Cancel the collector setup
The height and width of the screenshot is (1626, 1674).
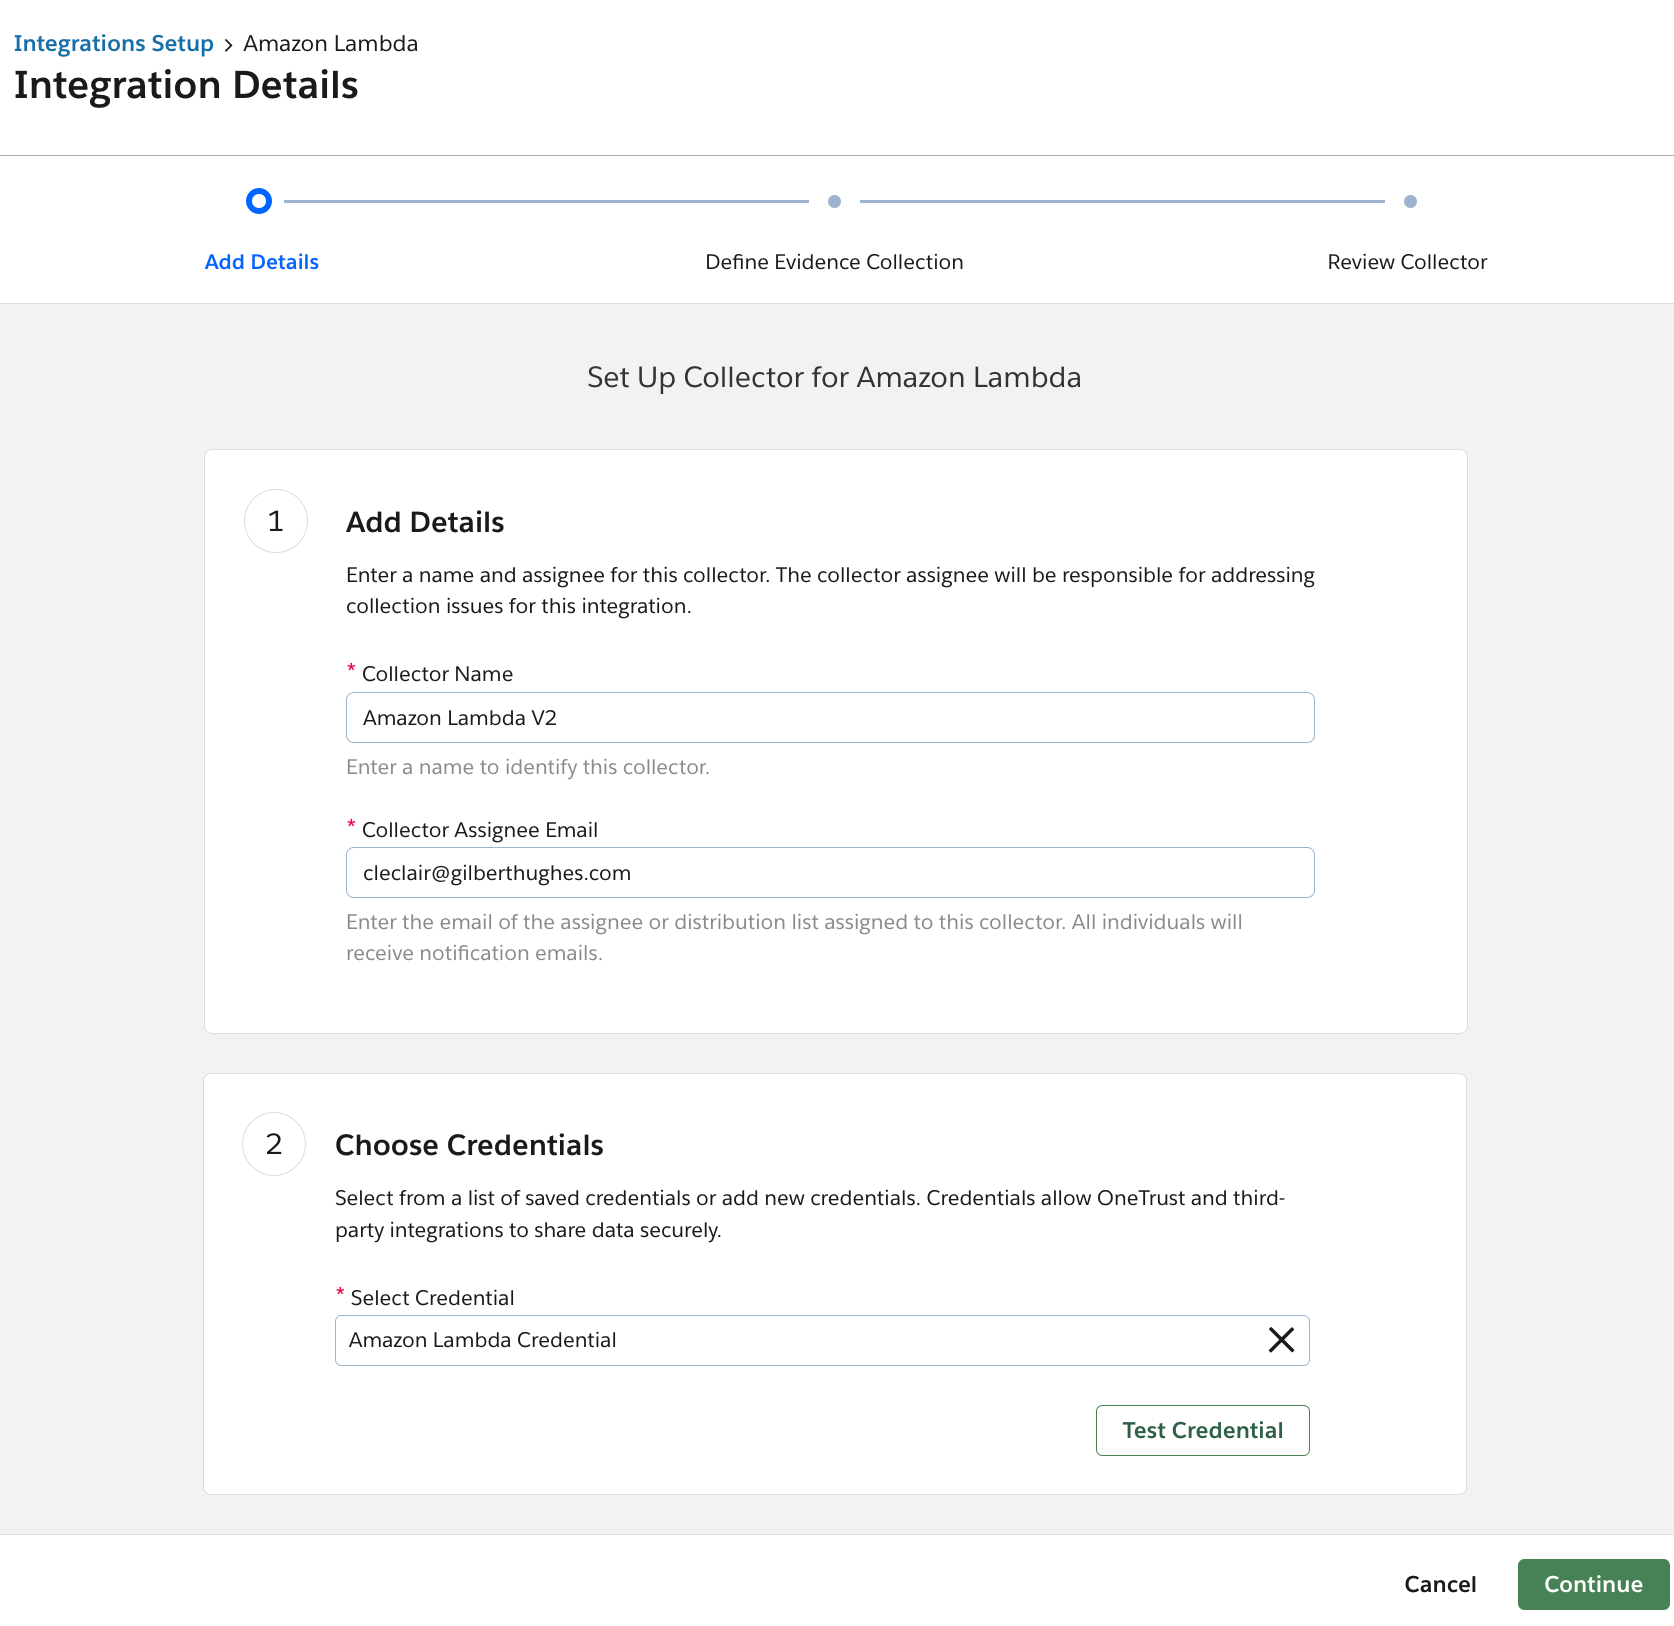pos(1439,1584)
